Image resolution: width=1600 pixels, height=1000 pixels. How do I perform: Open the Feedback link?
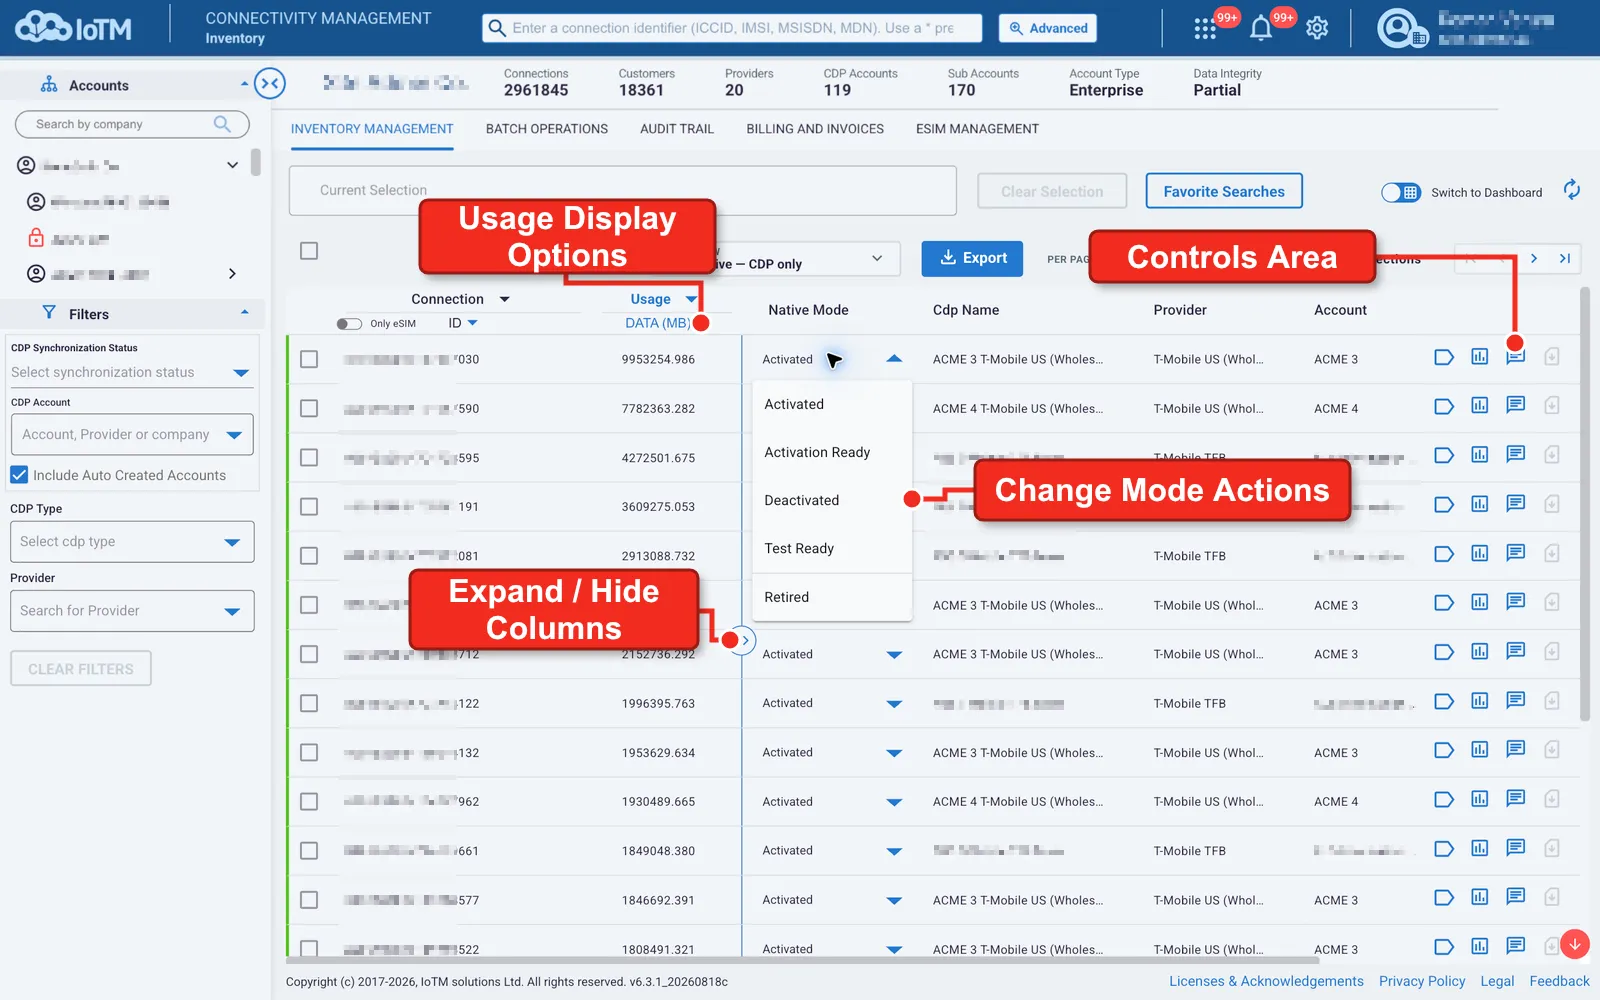coord(1559,981)
